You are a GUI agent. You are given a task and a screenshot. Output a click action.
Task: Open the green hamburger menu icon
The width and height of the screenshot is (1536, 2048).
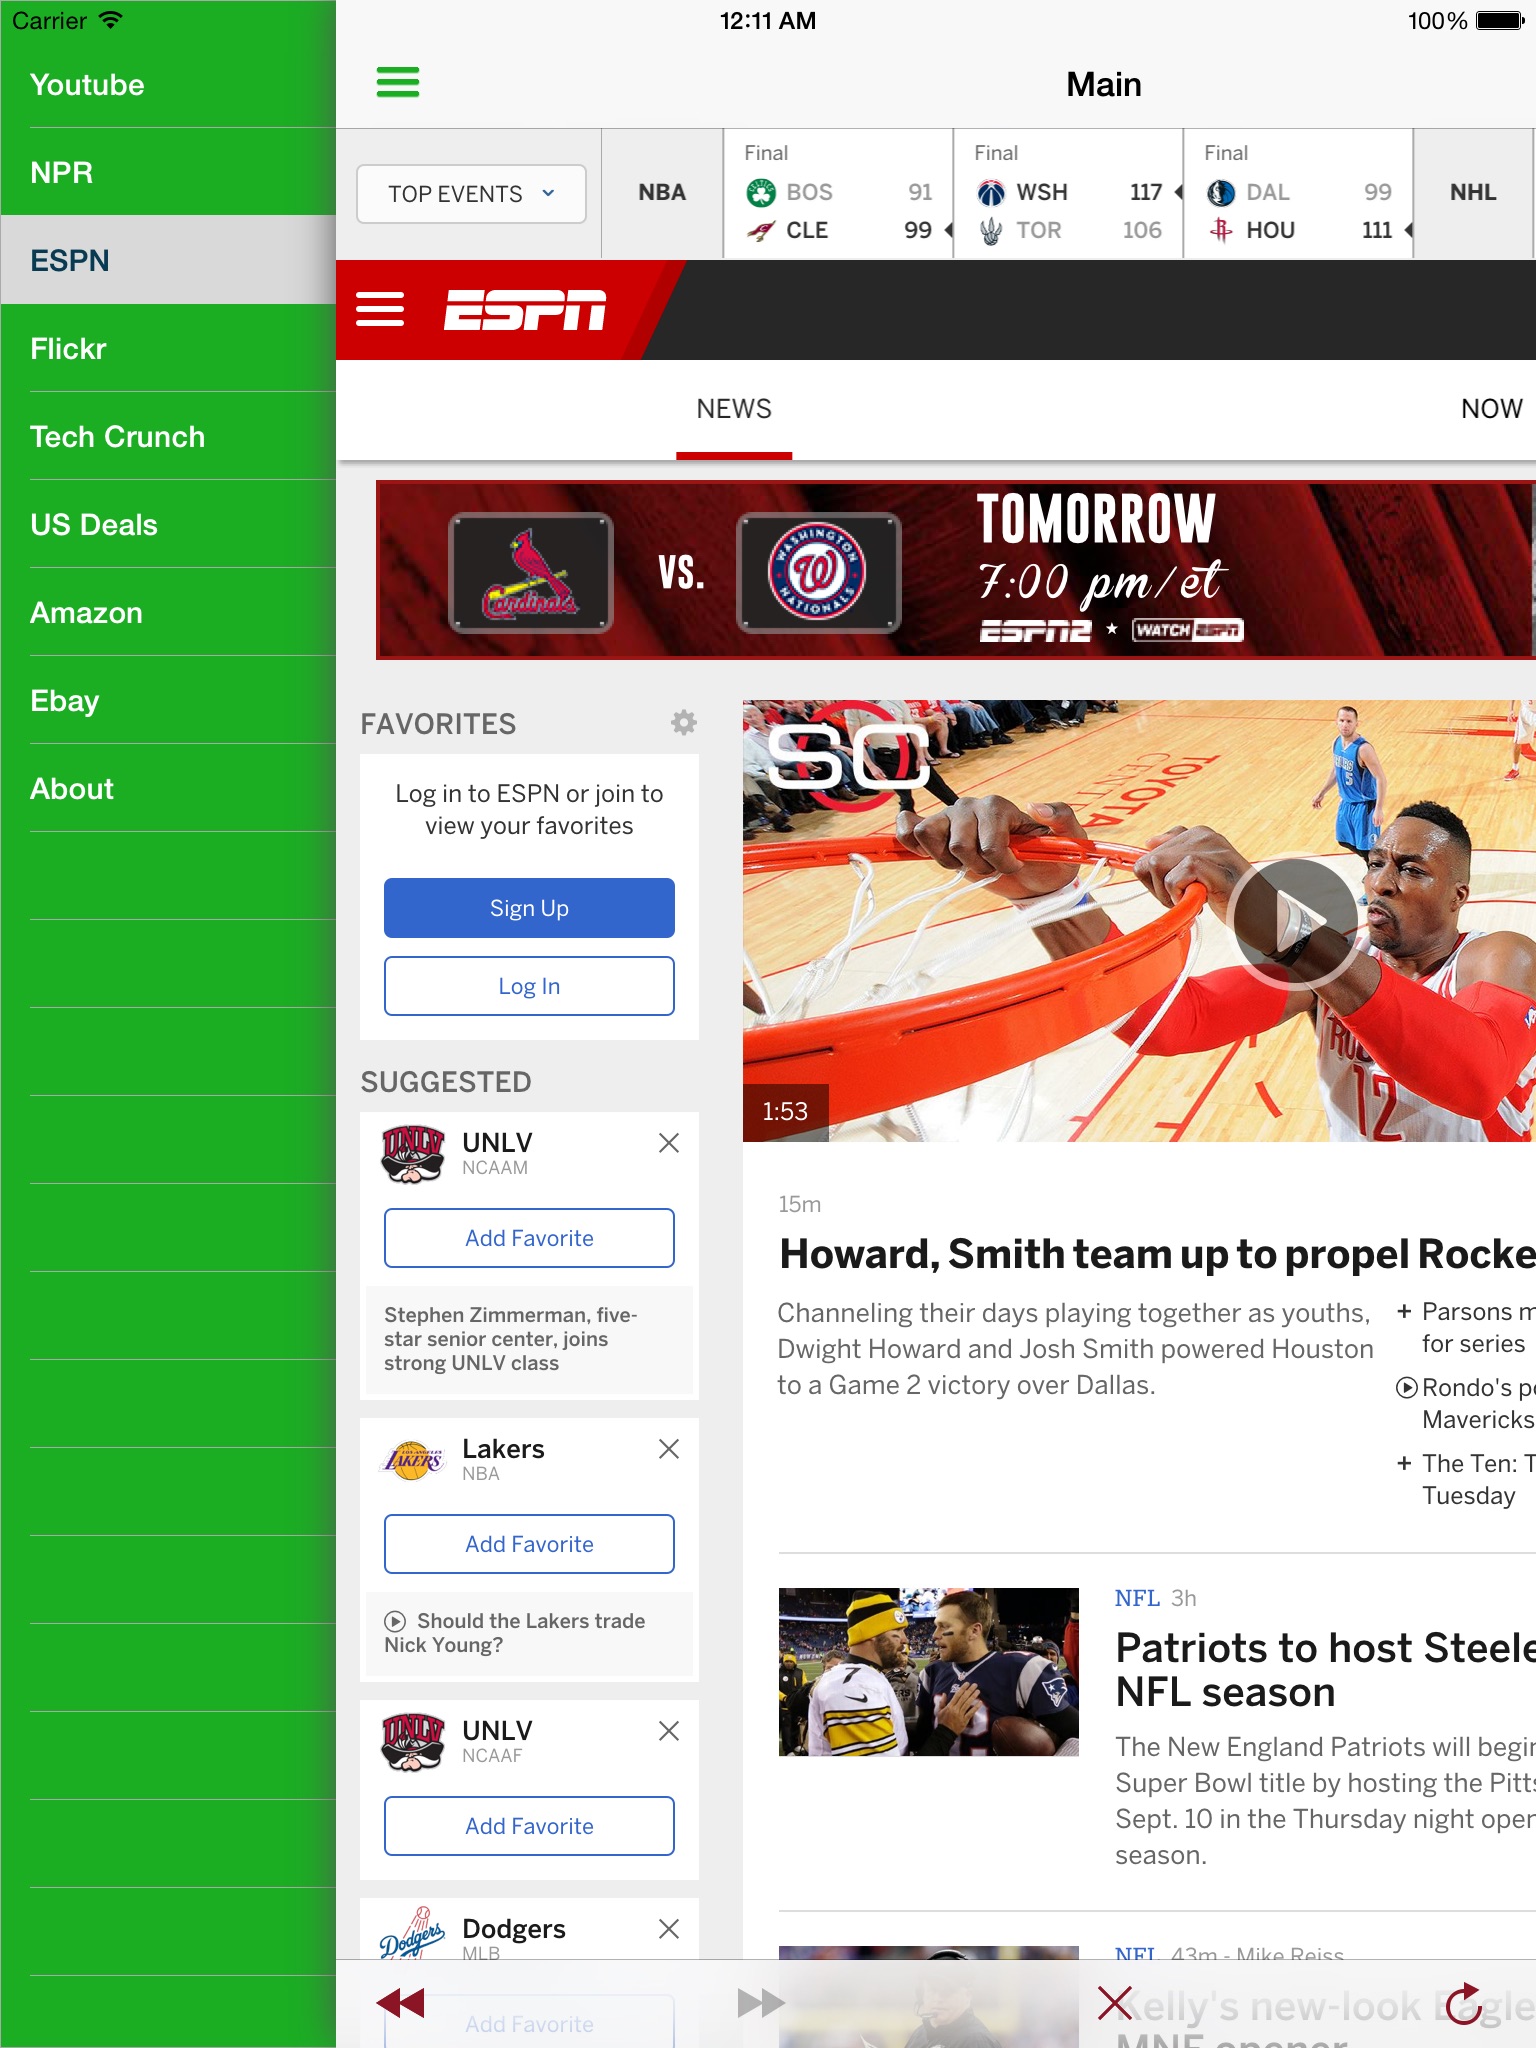pos(398,82)
